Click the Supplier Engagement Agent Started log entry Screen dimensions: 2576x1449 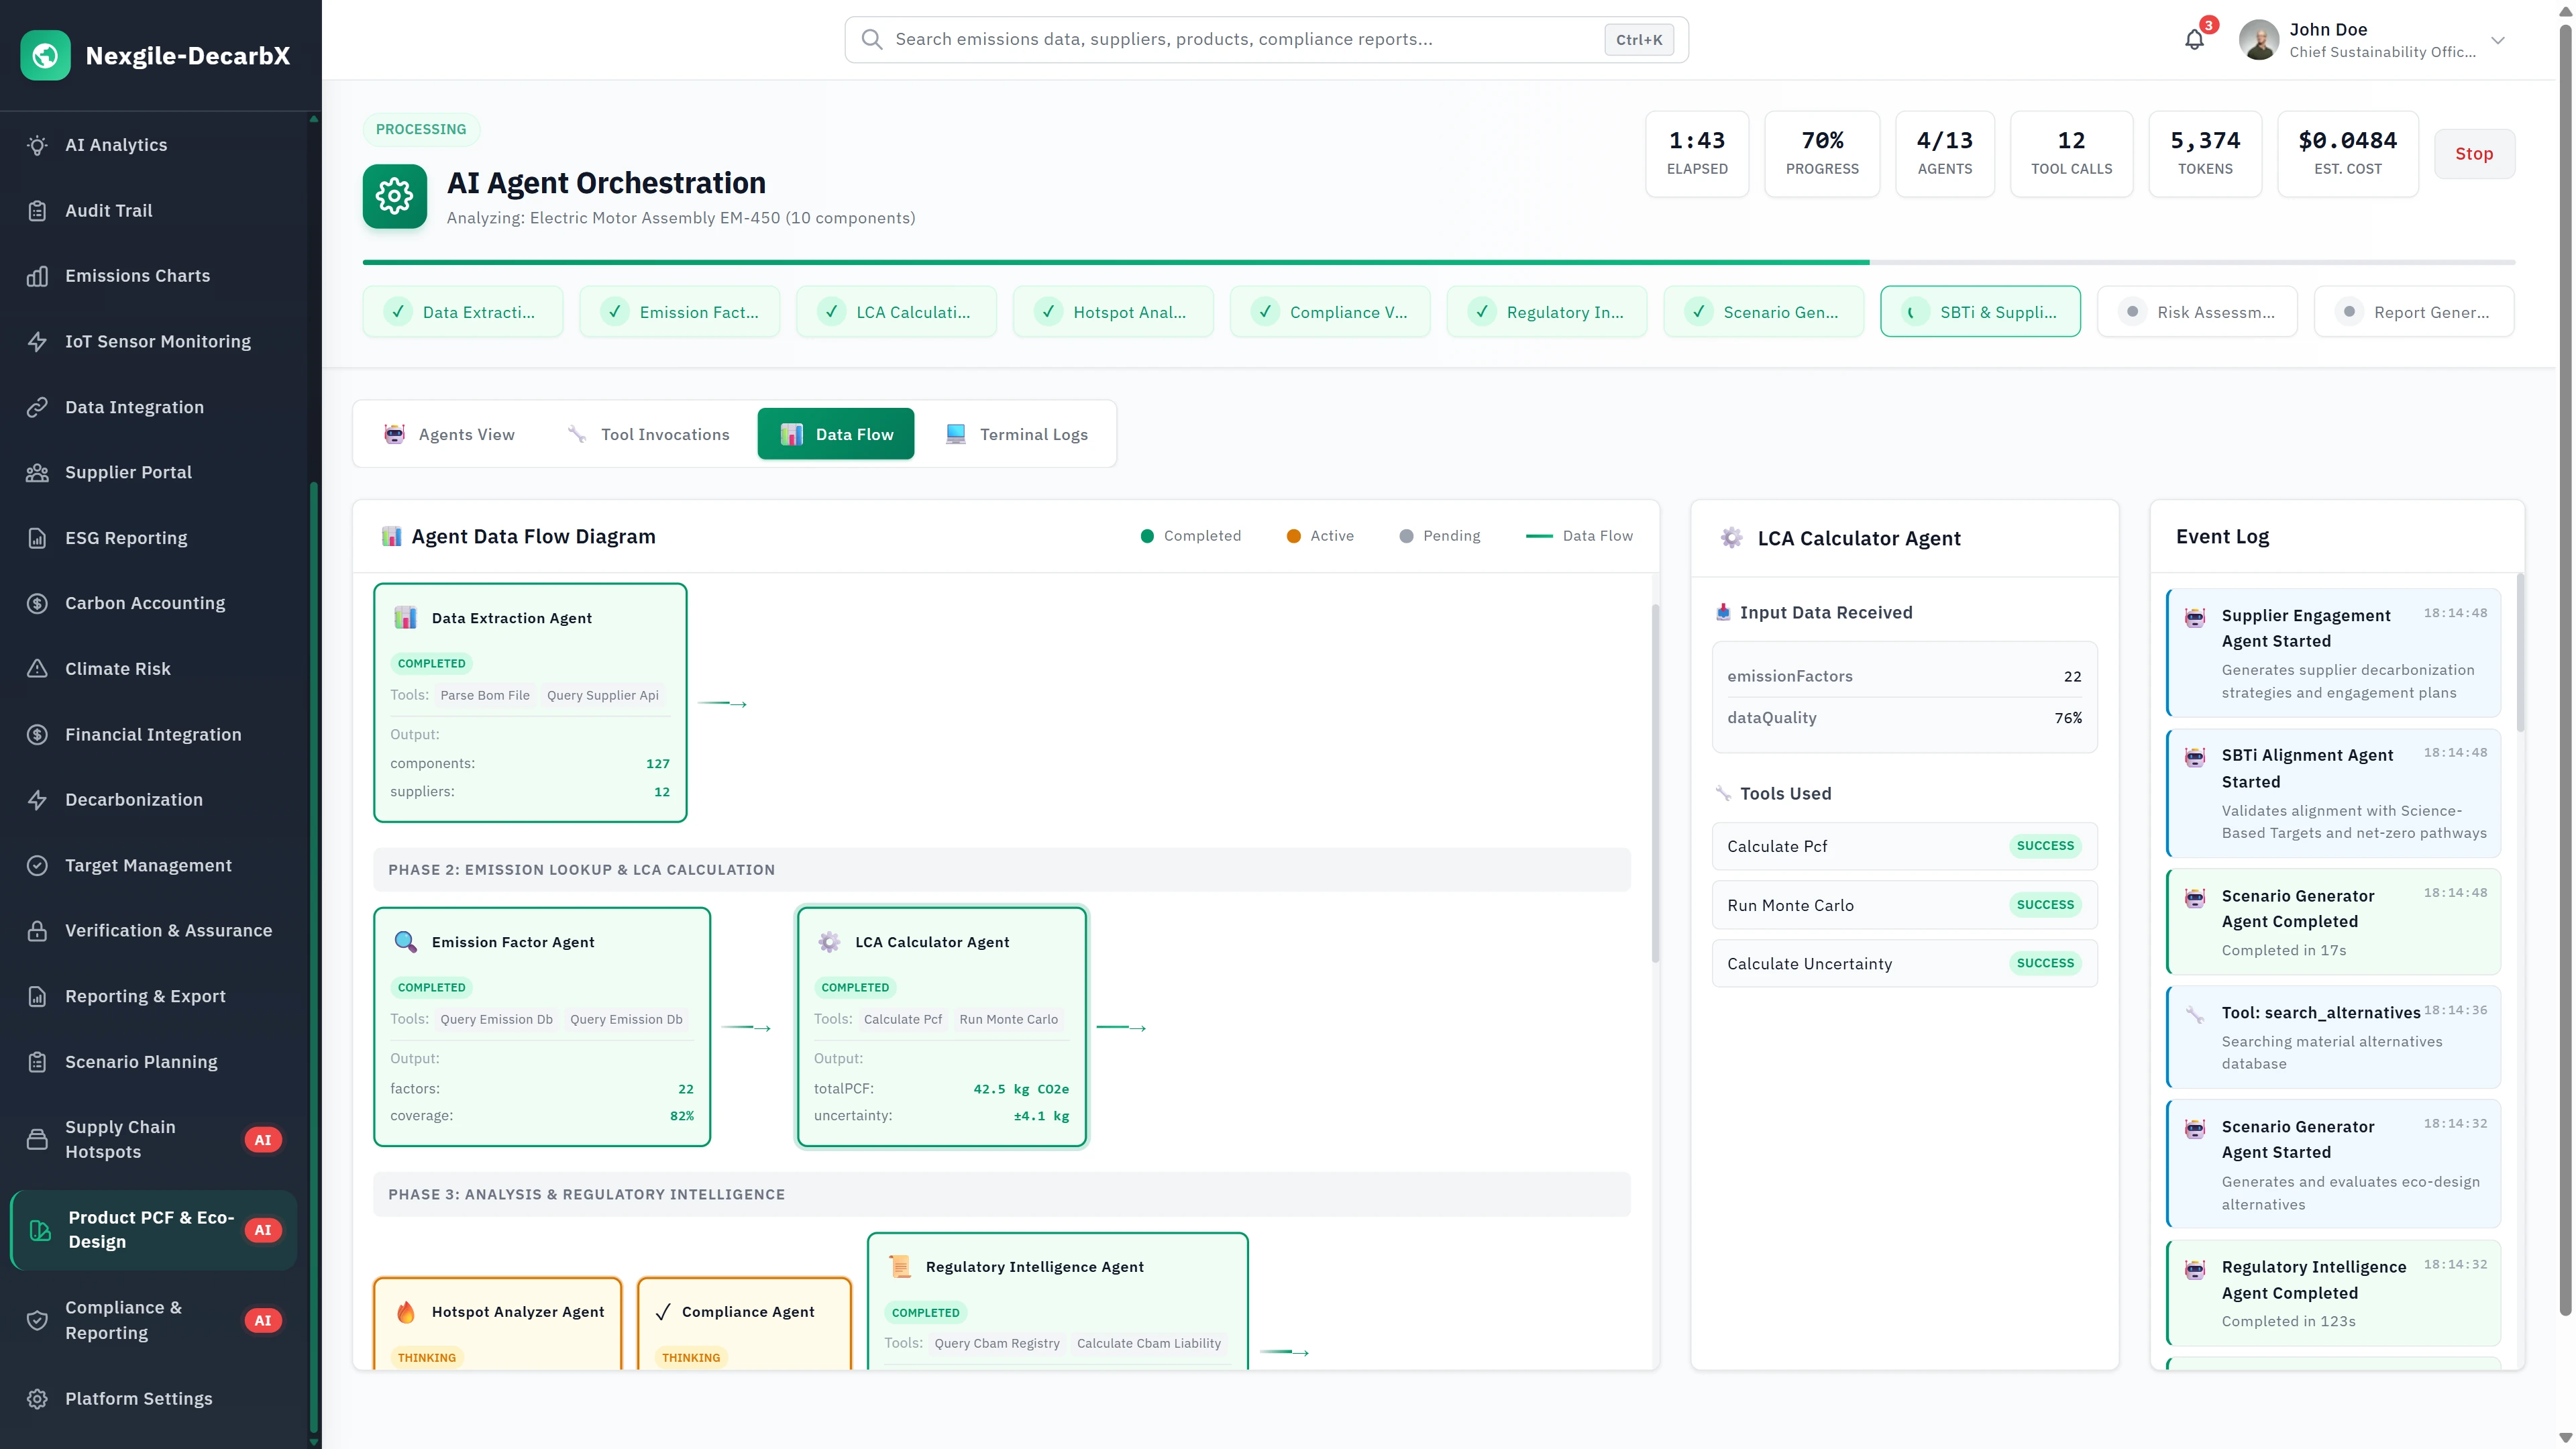(x=2334, y=652)
